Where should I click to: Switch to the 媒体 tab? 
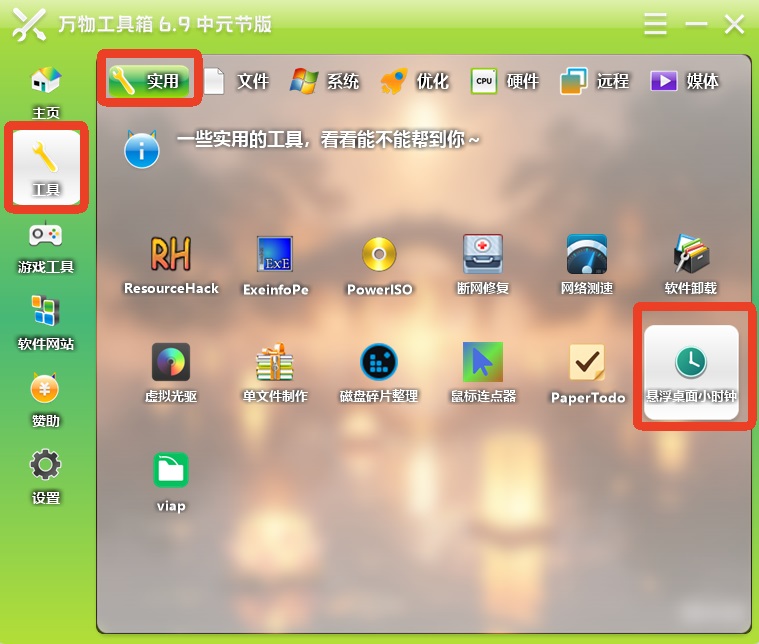(x=685, y=81)
